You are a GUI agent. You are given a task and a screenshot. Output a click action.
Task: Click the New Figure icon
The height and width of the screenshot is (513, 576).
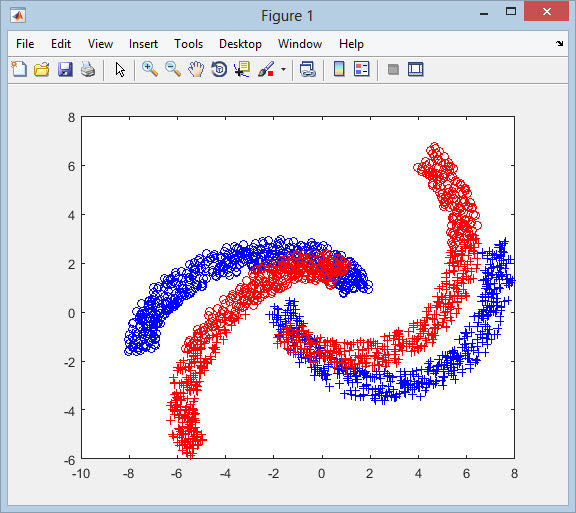click(19, 69)
